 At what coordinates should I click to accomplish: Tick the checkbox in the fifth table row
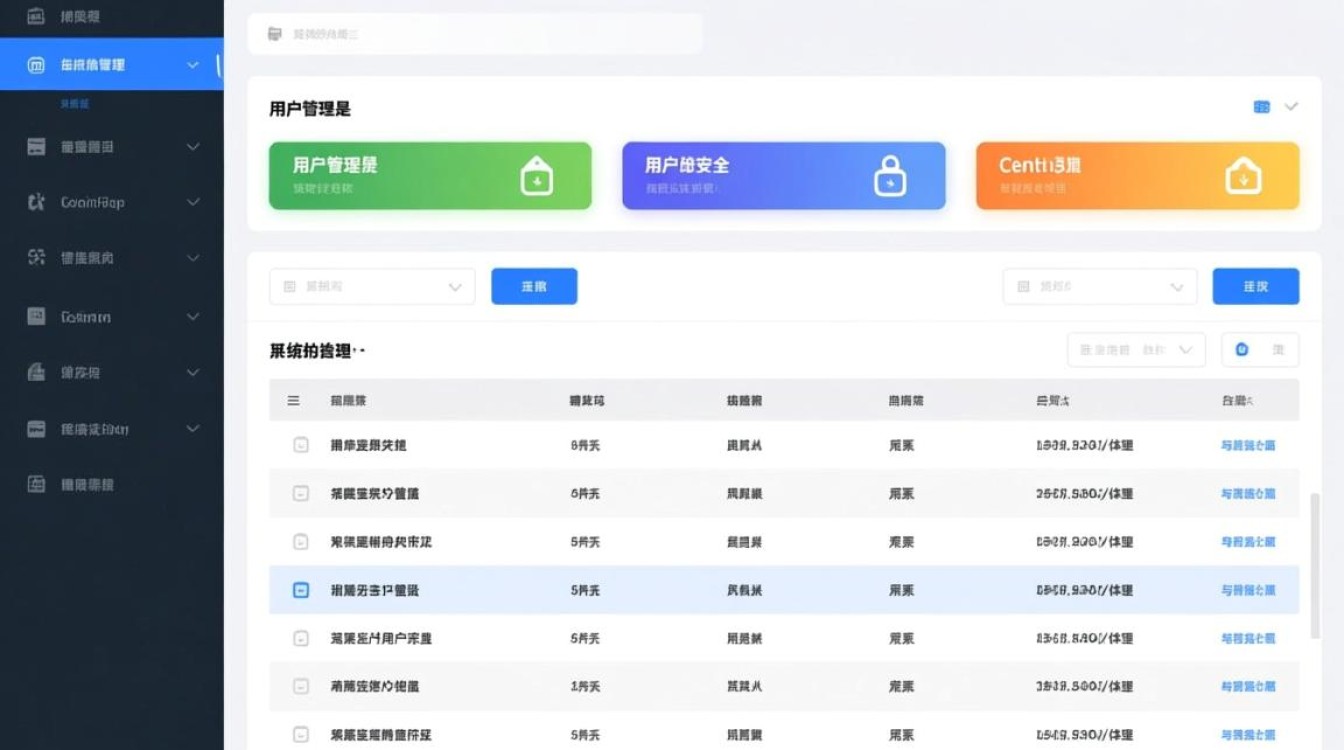pyautogui.click(x=301, y=638)
